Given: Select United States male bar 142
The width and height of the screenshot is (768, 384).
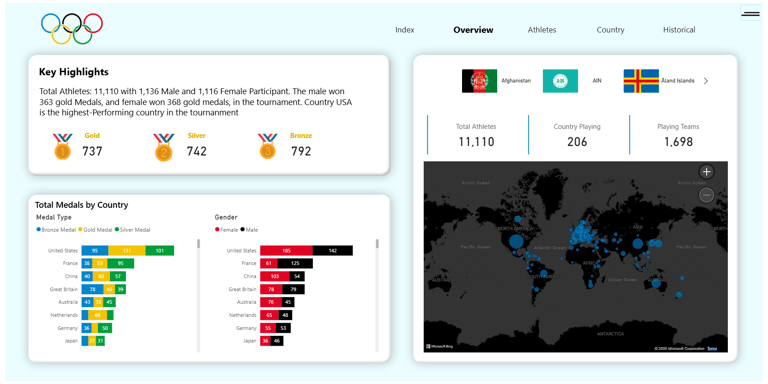Looking at the screenshot, I should pyautogui.click(x=333, y=251).
